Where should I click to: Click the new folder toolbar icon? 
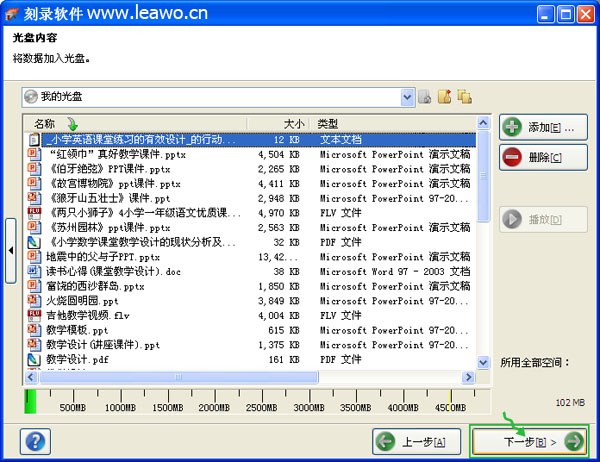click(x=444, y=97)
